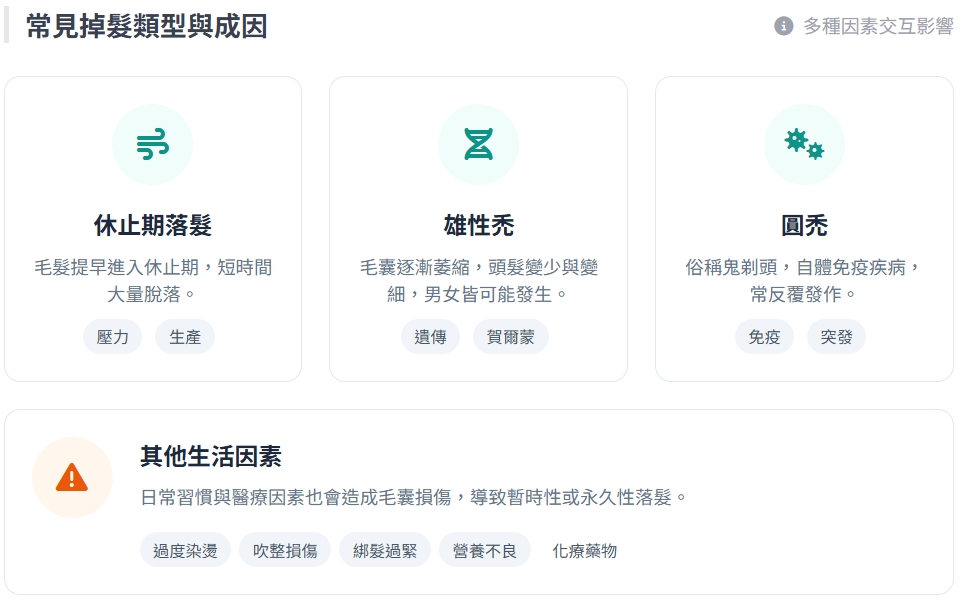Viewport: 968px width, 605px height.
Task: Click the wind icon above 休止期落髮
Action: 153,145
